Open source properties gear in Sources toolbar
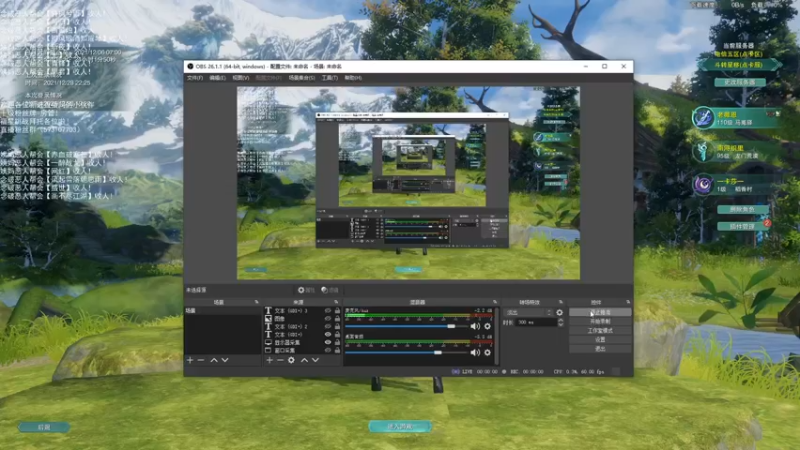The height and width of the screenshot is (450, 800). coord(291,360)
